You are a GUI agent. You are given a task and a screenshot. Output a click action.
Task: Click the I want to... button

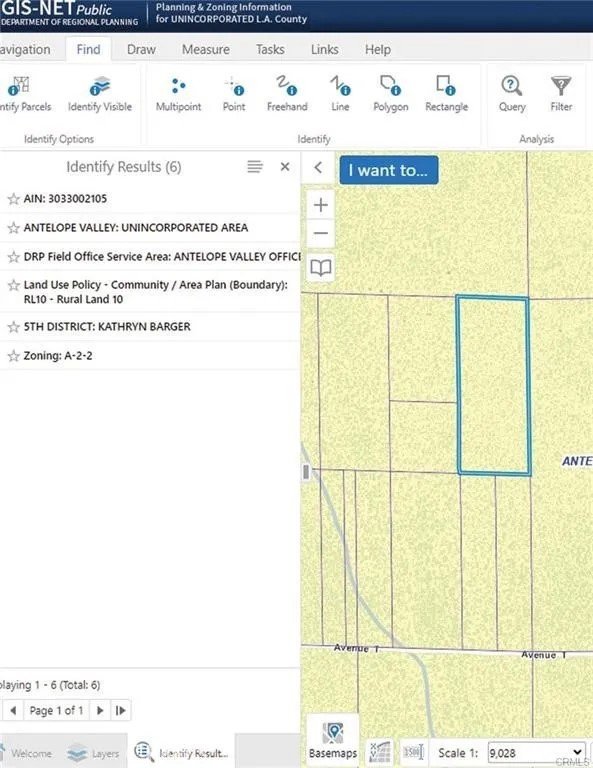click(x=389, y=170)
